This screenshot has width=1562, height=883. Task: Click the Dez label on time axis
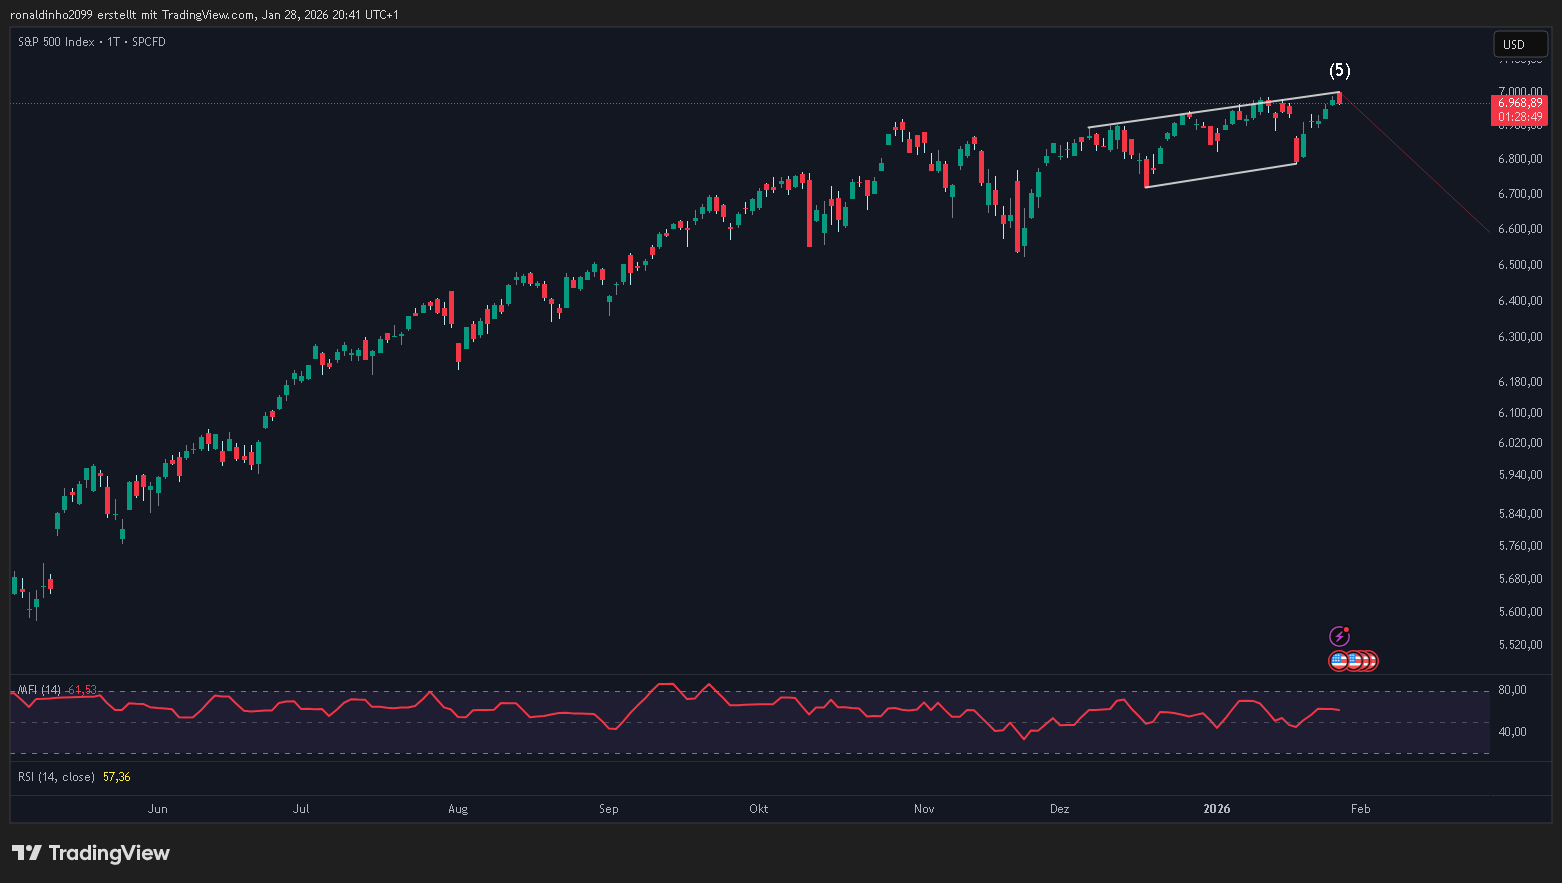(x=1059, y=809)
